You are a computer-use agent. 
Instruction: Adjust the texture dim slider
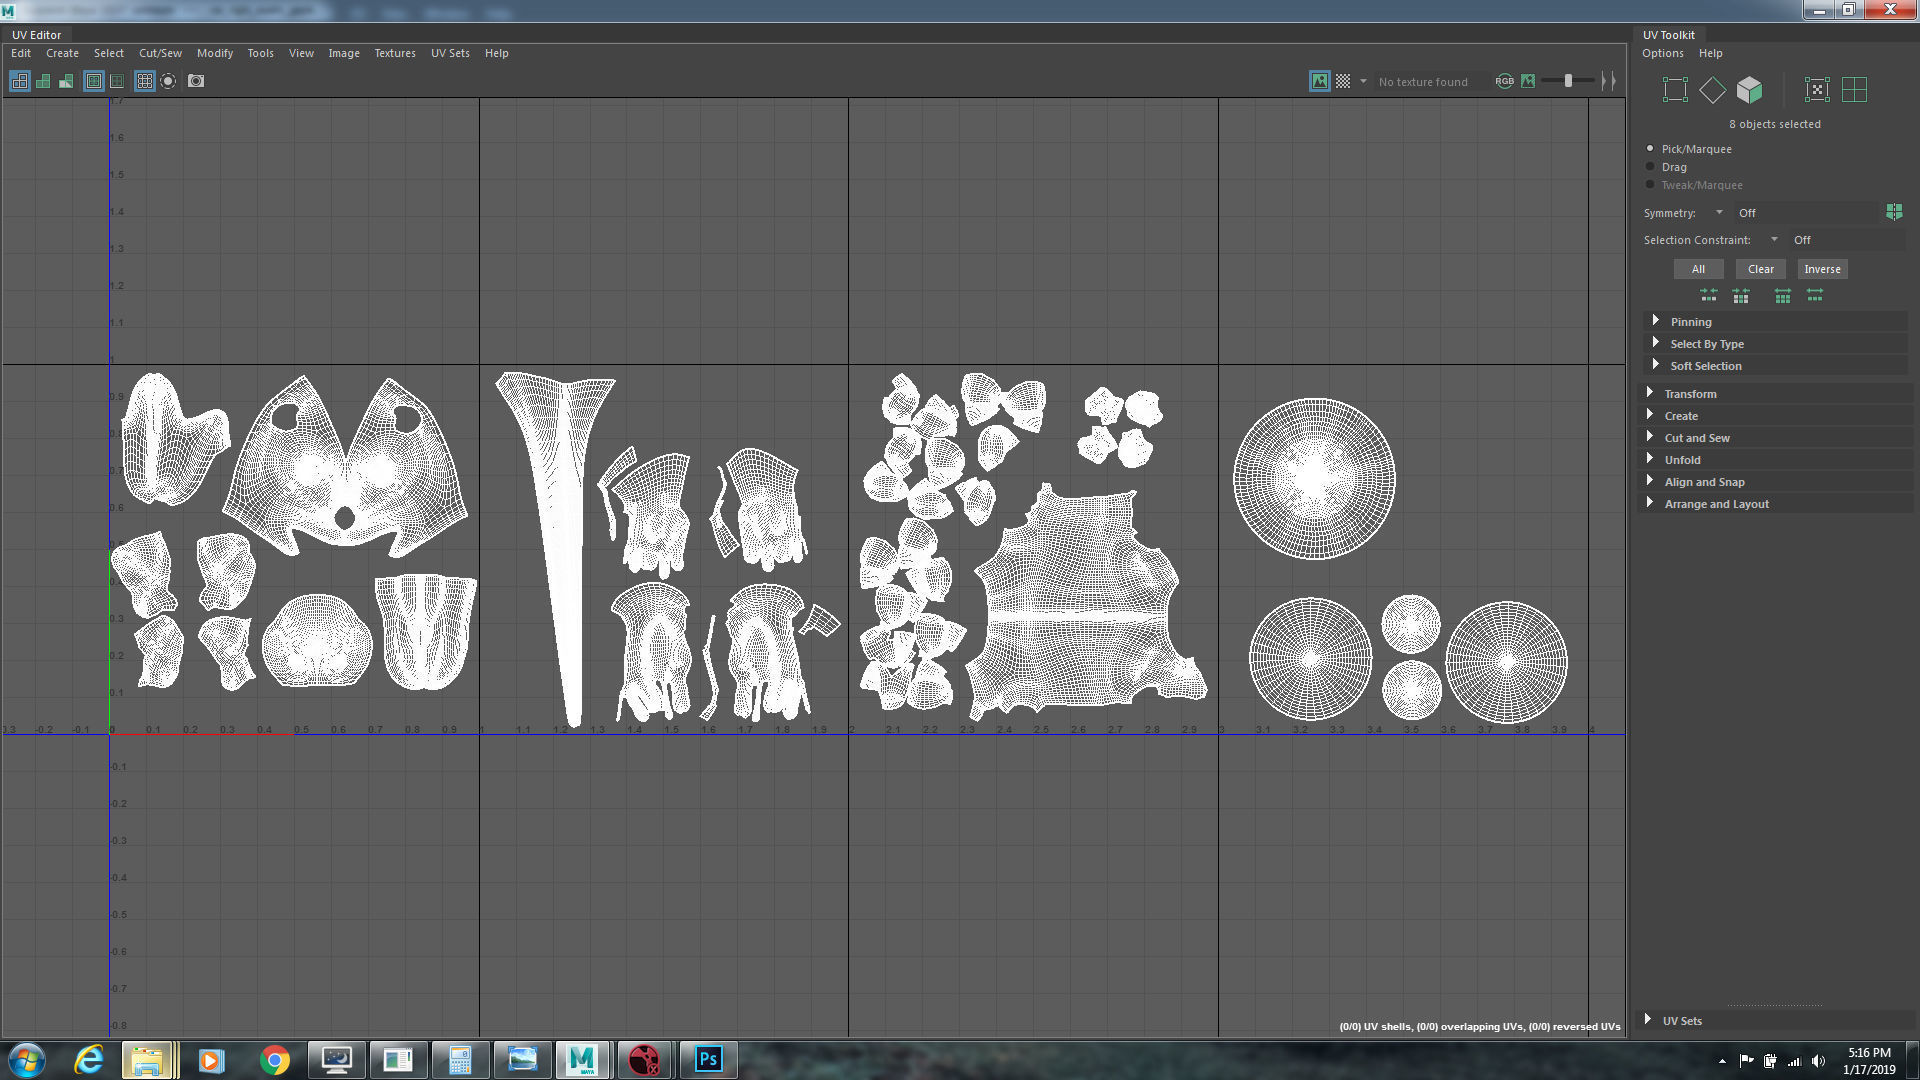[1568, 81]
